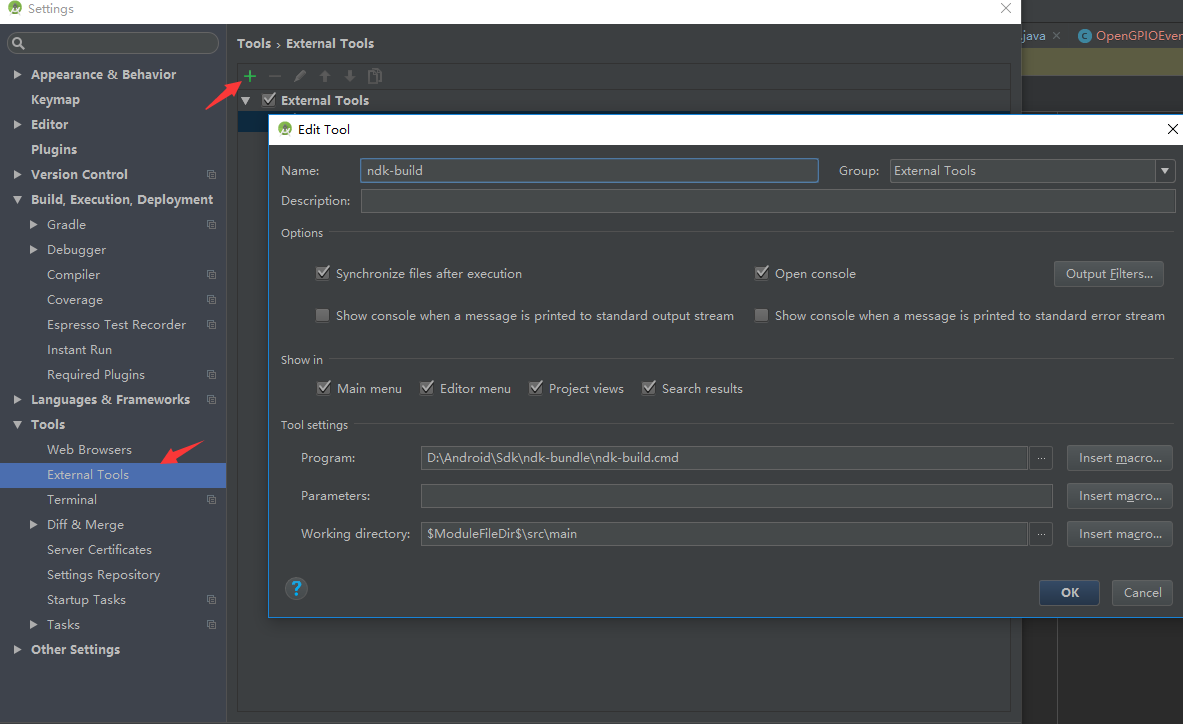
Task: Click the Cancel button
Action: (x=1142, y=593)
